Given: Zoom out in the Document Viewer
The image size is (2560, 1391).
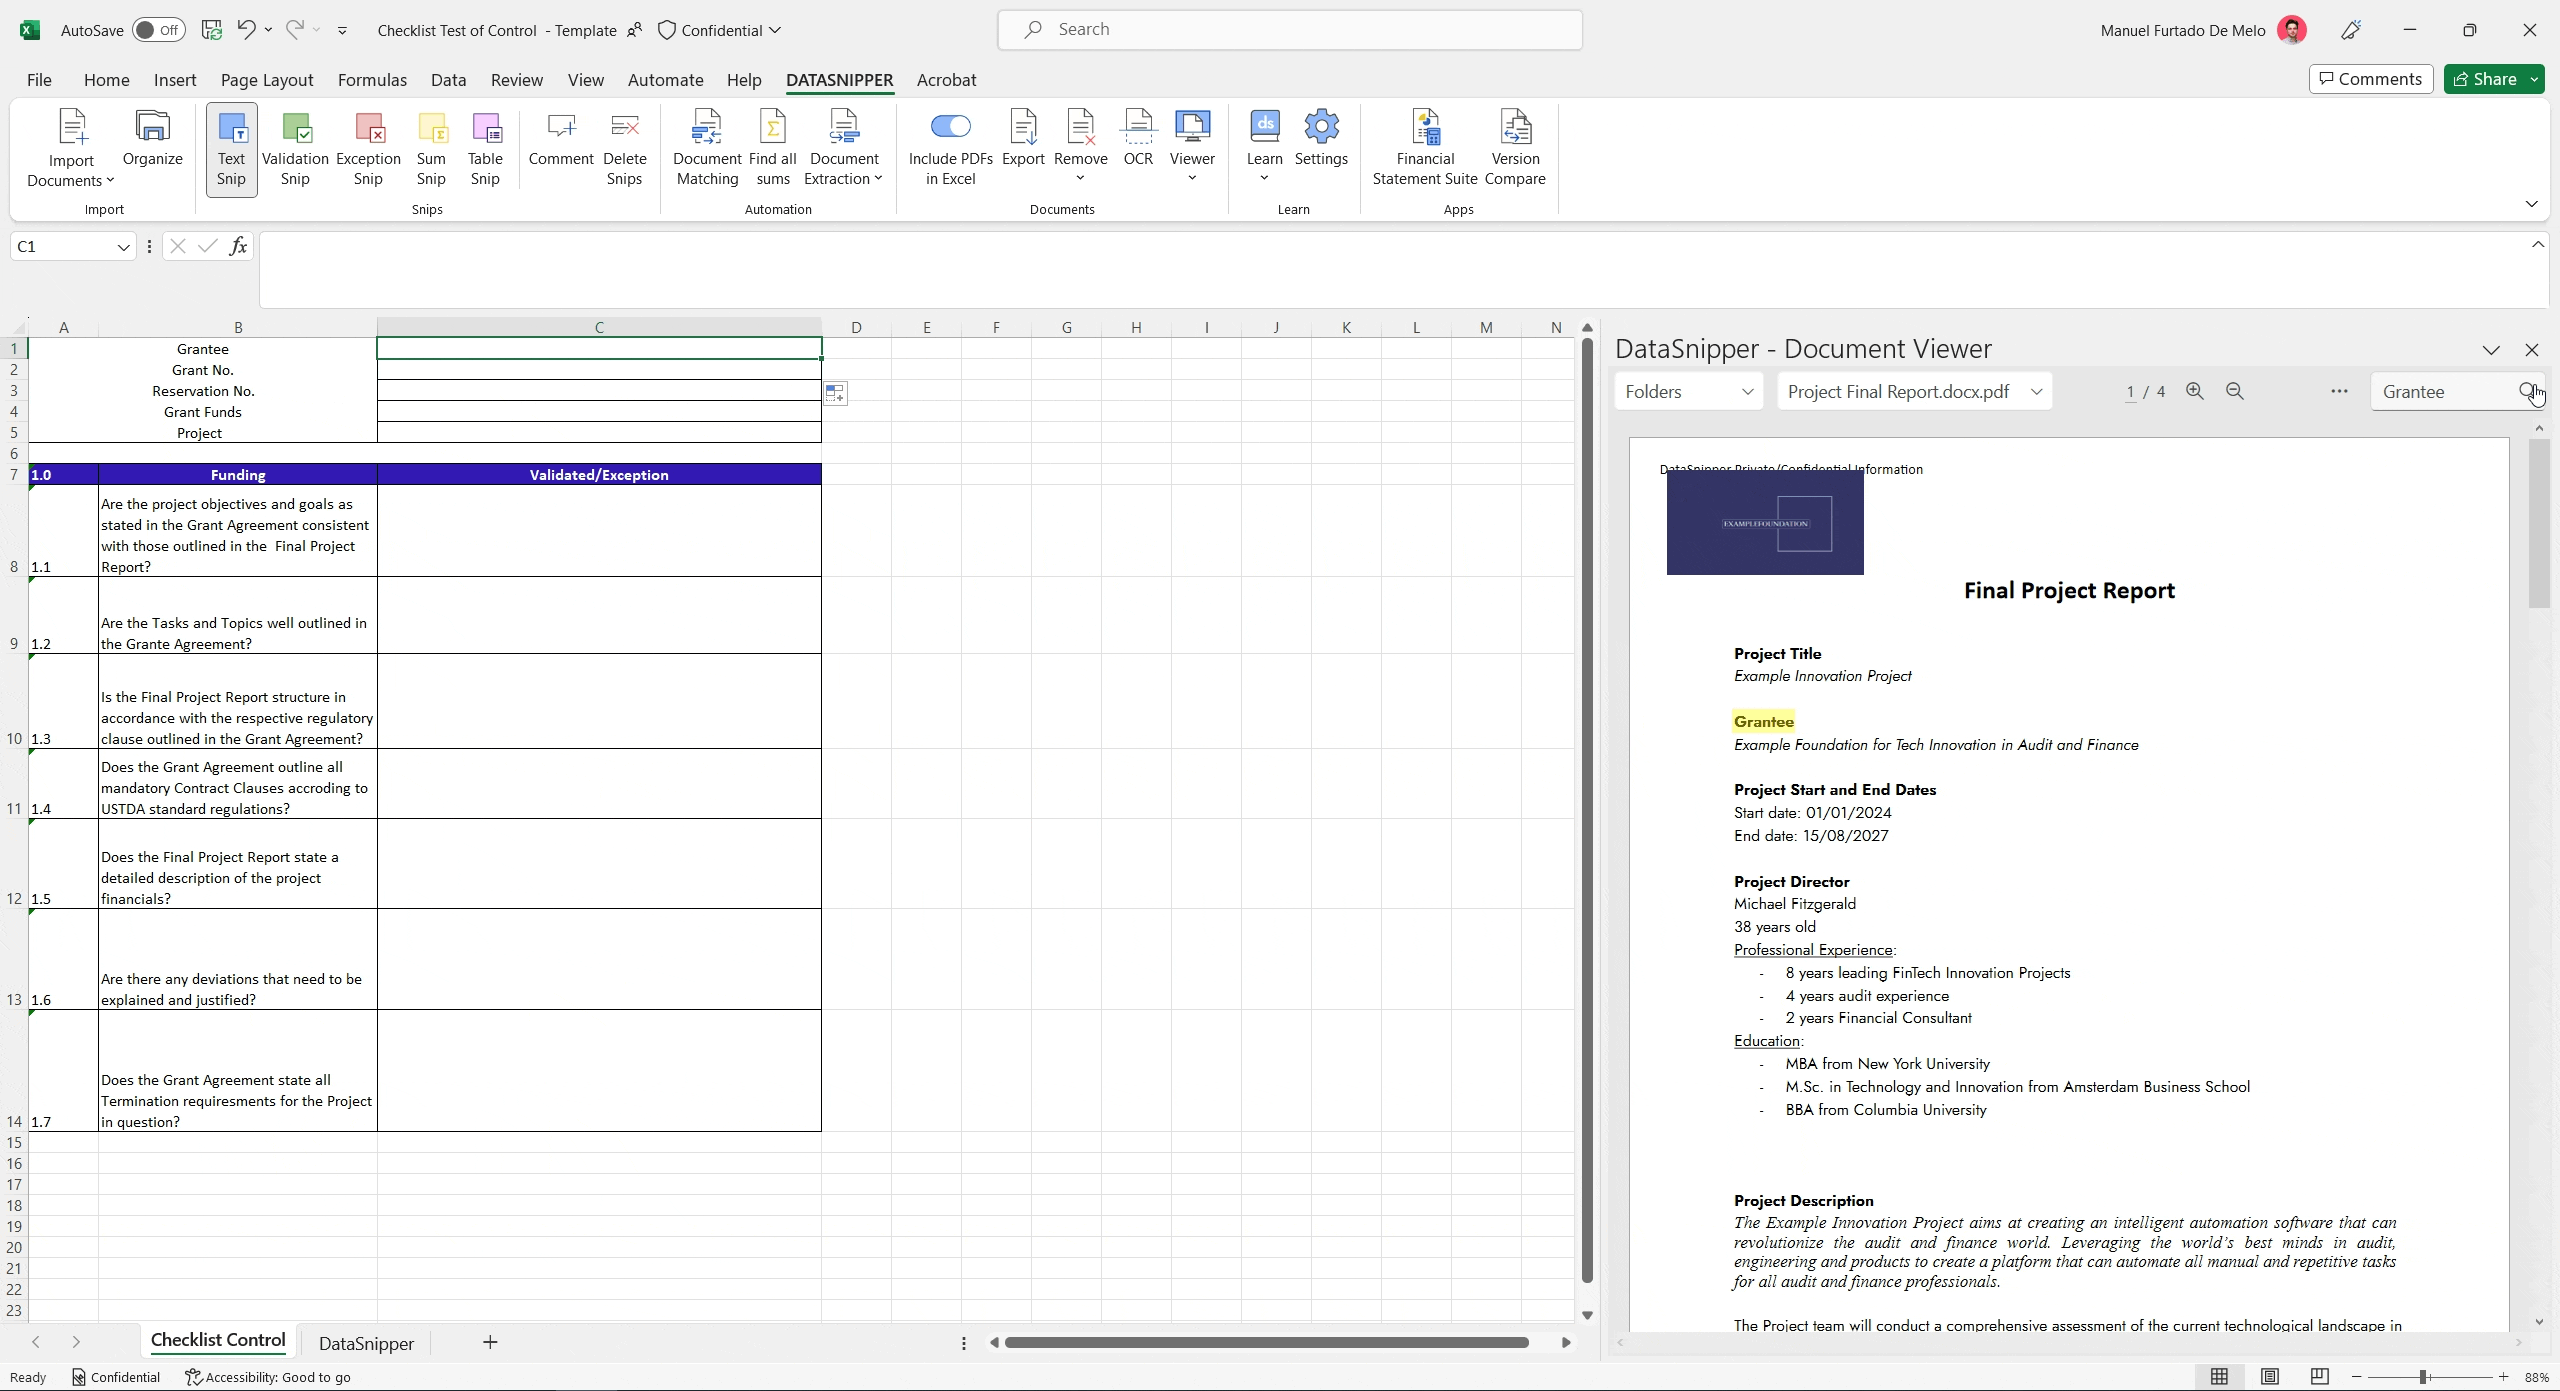Looking at the screenshot, I should click(x=2233, y=391).
